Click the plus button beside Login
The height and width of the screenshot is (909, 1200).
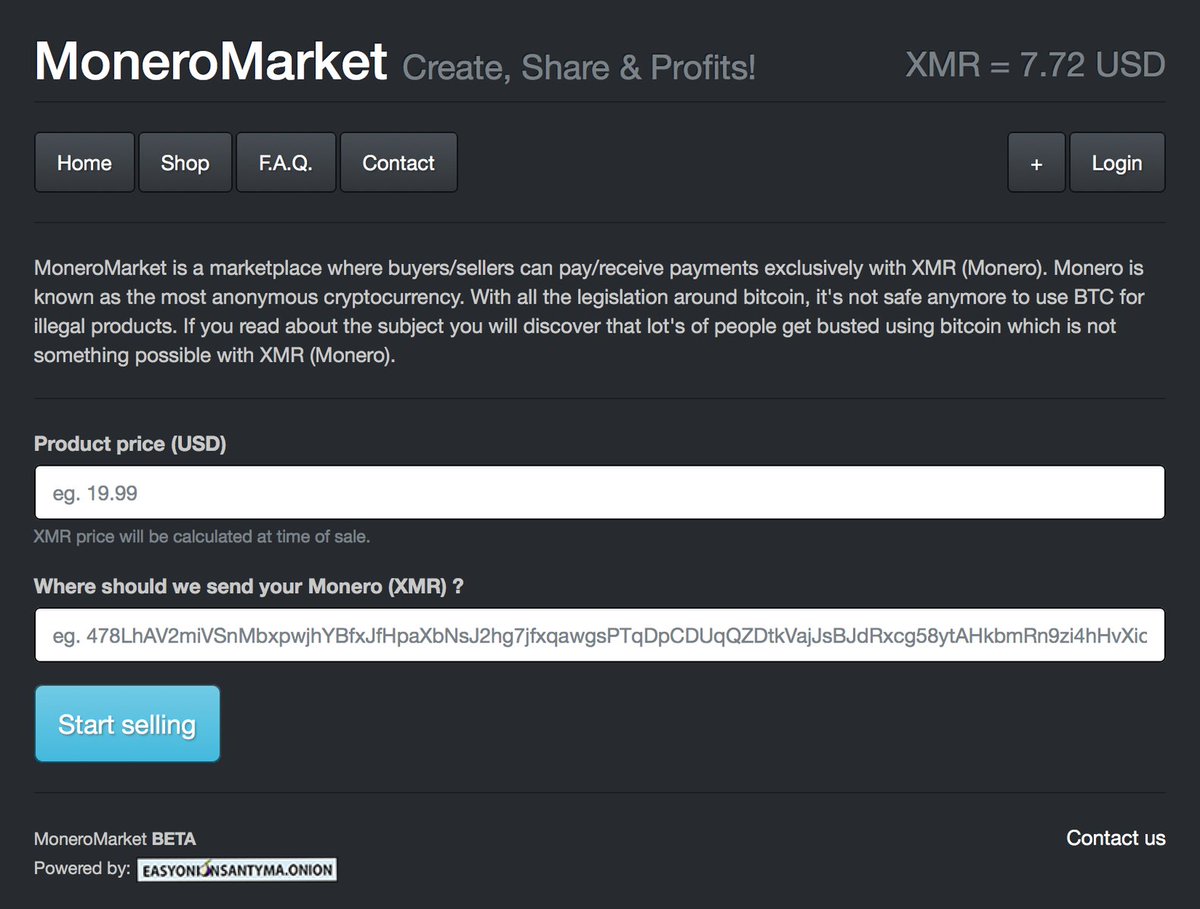point(1036,162)
